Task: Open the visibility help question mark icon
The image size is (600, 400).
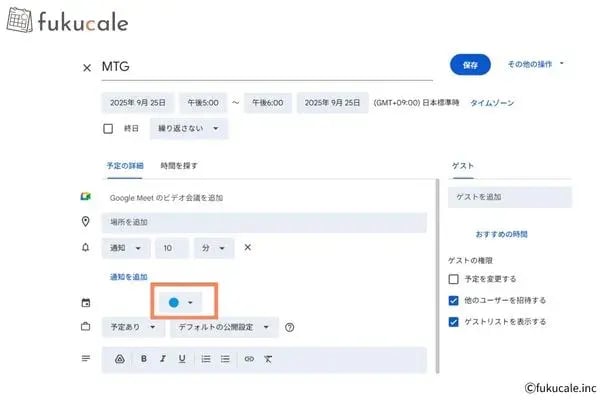Action: [x=290, y=327]
